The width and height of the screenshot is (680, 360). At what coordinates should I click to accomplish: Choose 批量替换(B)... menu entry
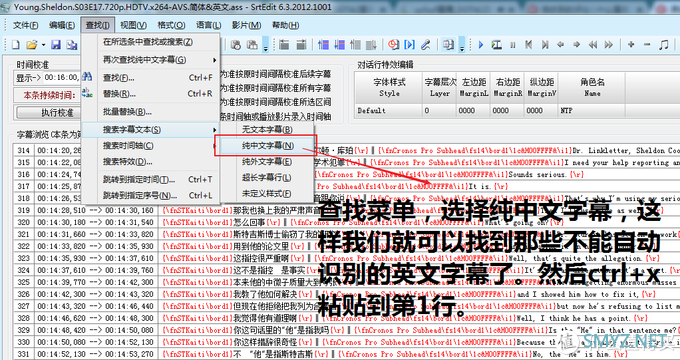(x=151, y=111)
